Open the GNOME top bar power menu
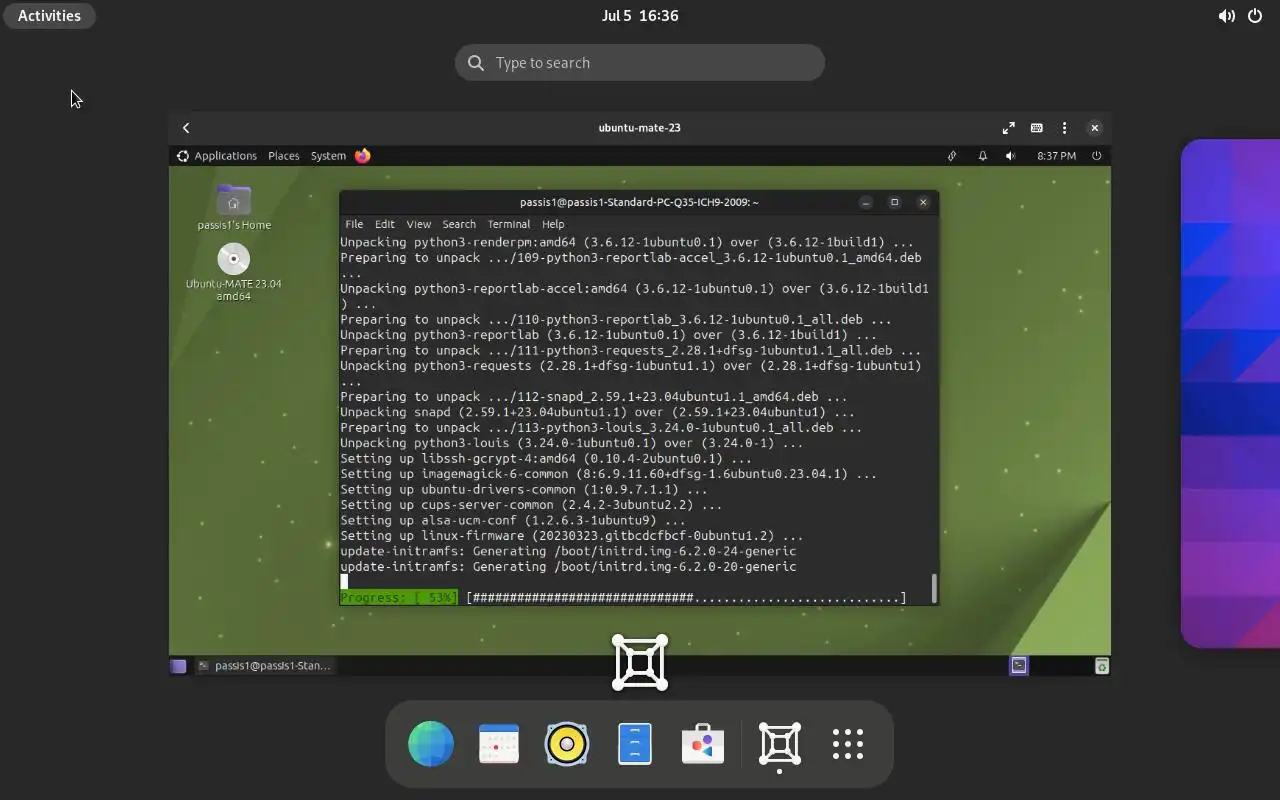Image resolution: width=1280 pixels, height=800 pixels. pos(1255,16)
